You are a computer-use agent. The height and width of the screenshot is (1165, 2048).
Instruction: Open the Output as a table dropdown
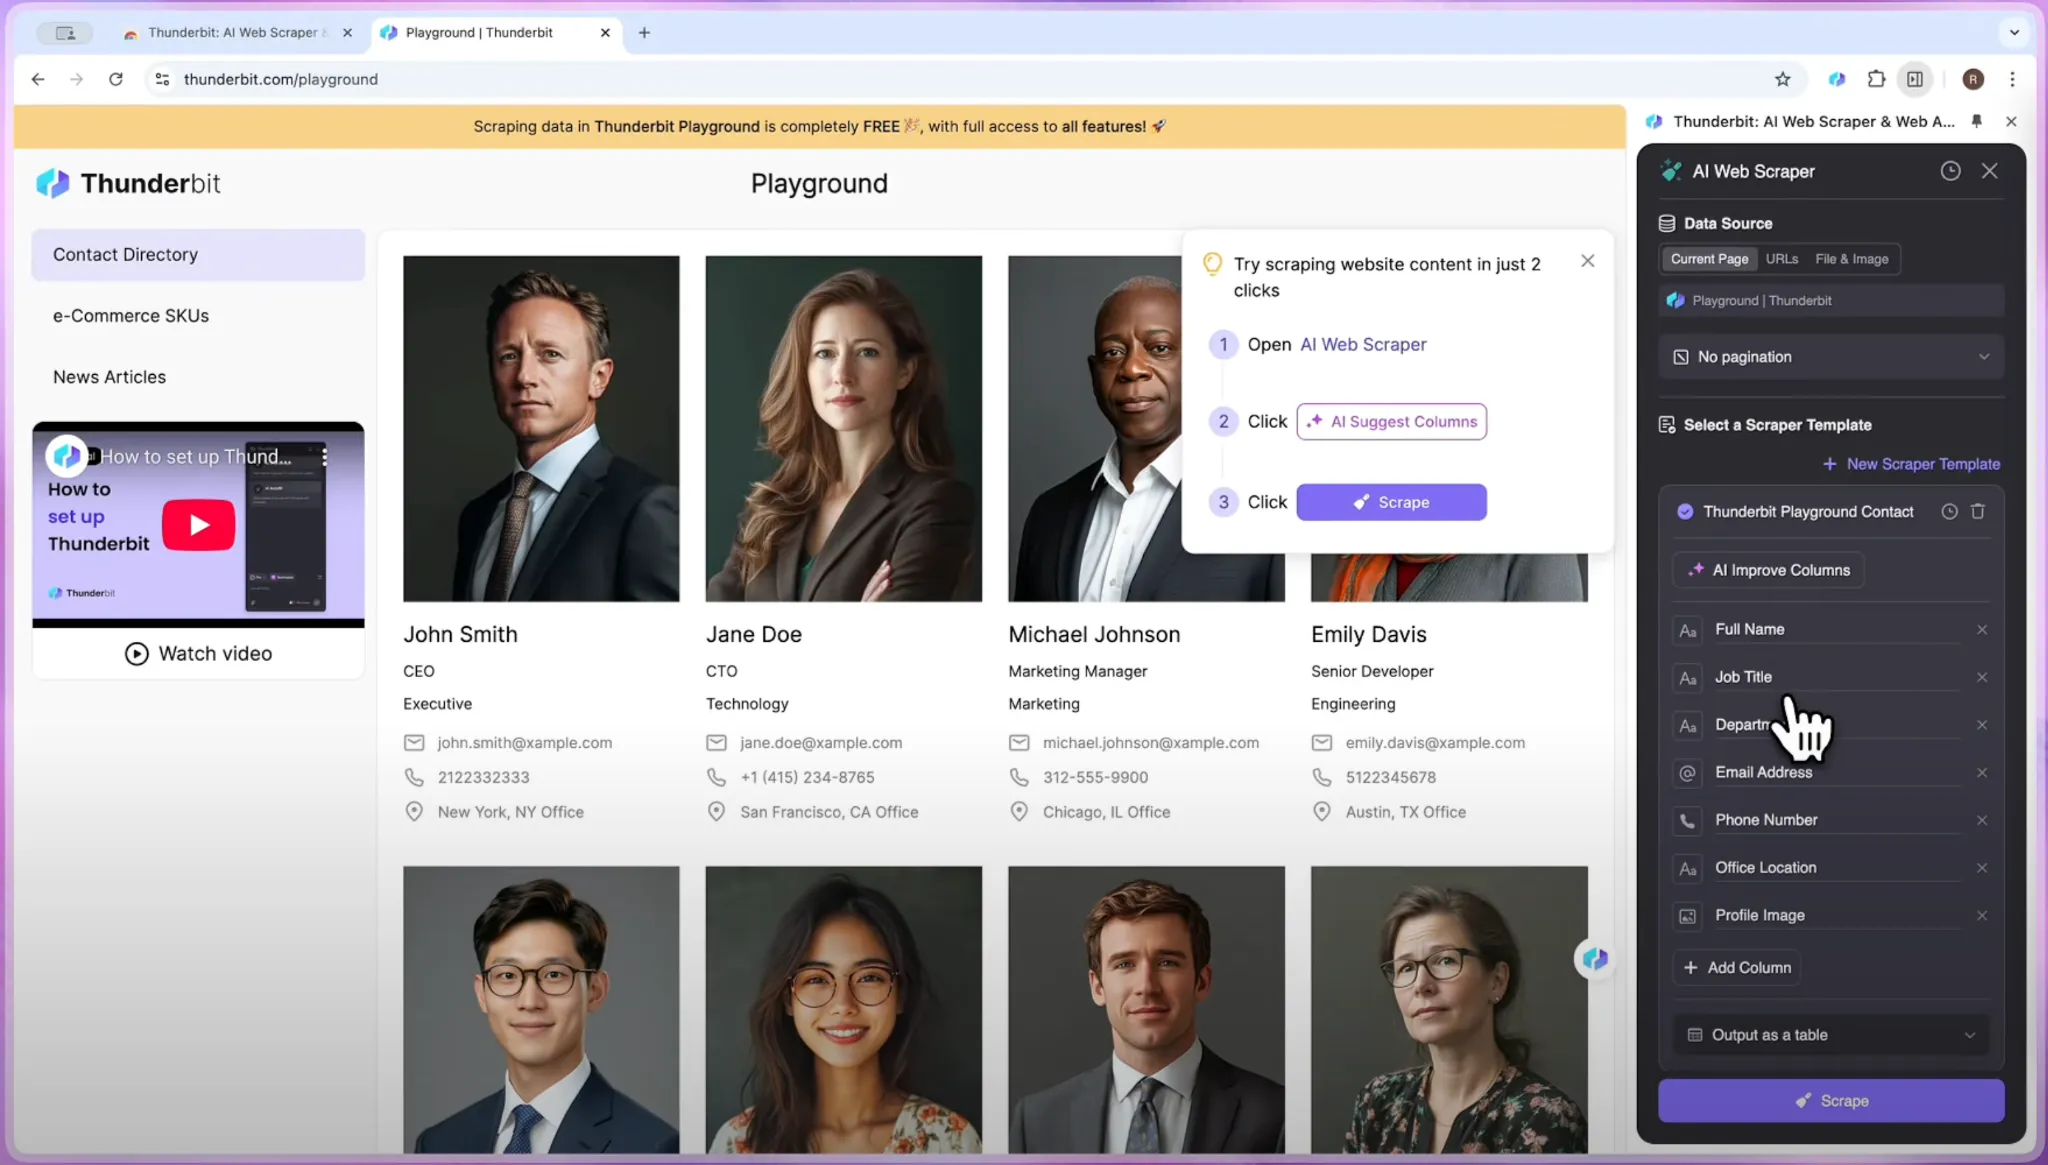point(1831,1035)
